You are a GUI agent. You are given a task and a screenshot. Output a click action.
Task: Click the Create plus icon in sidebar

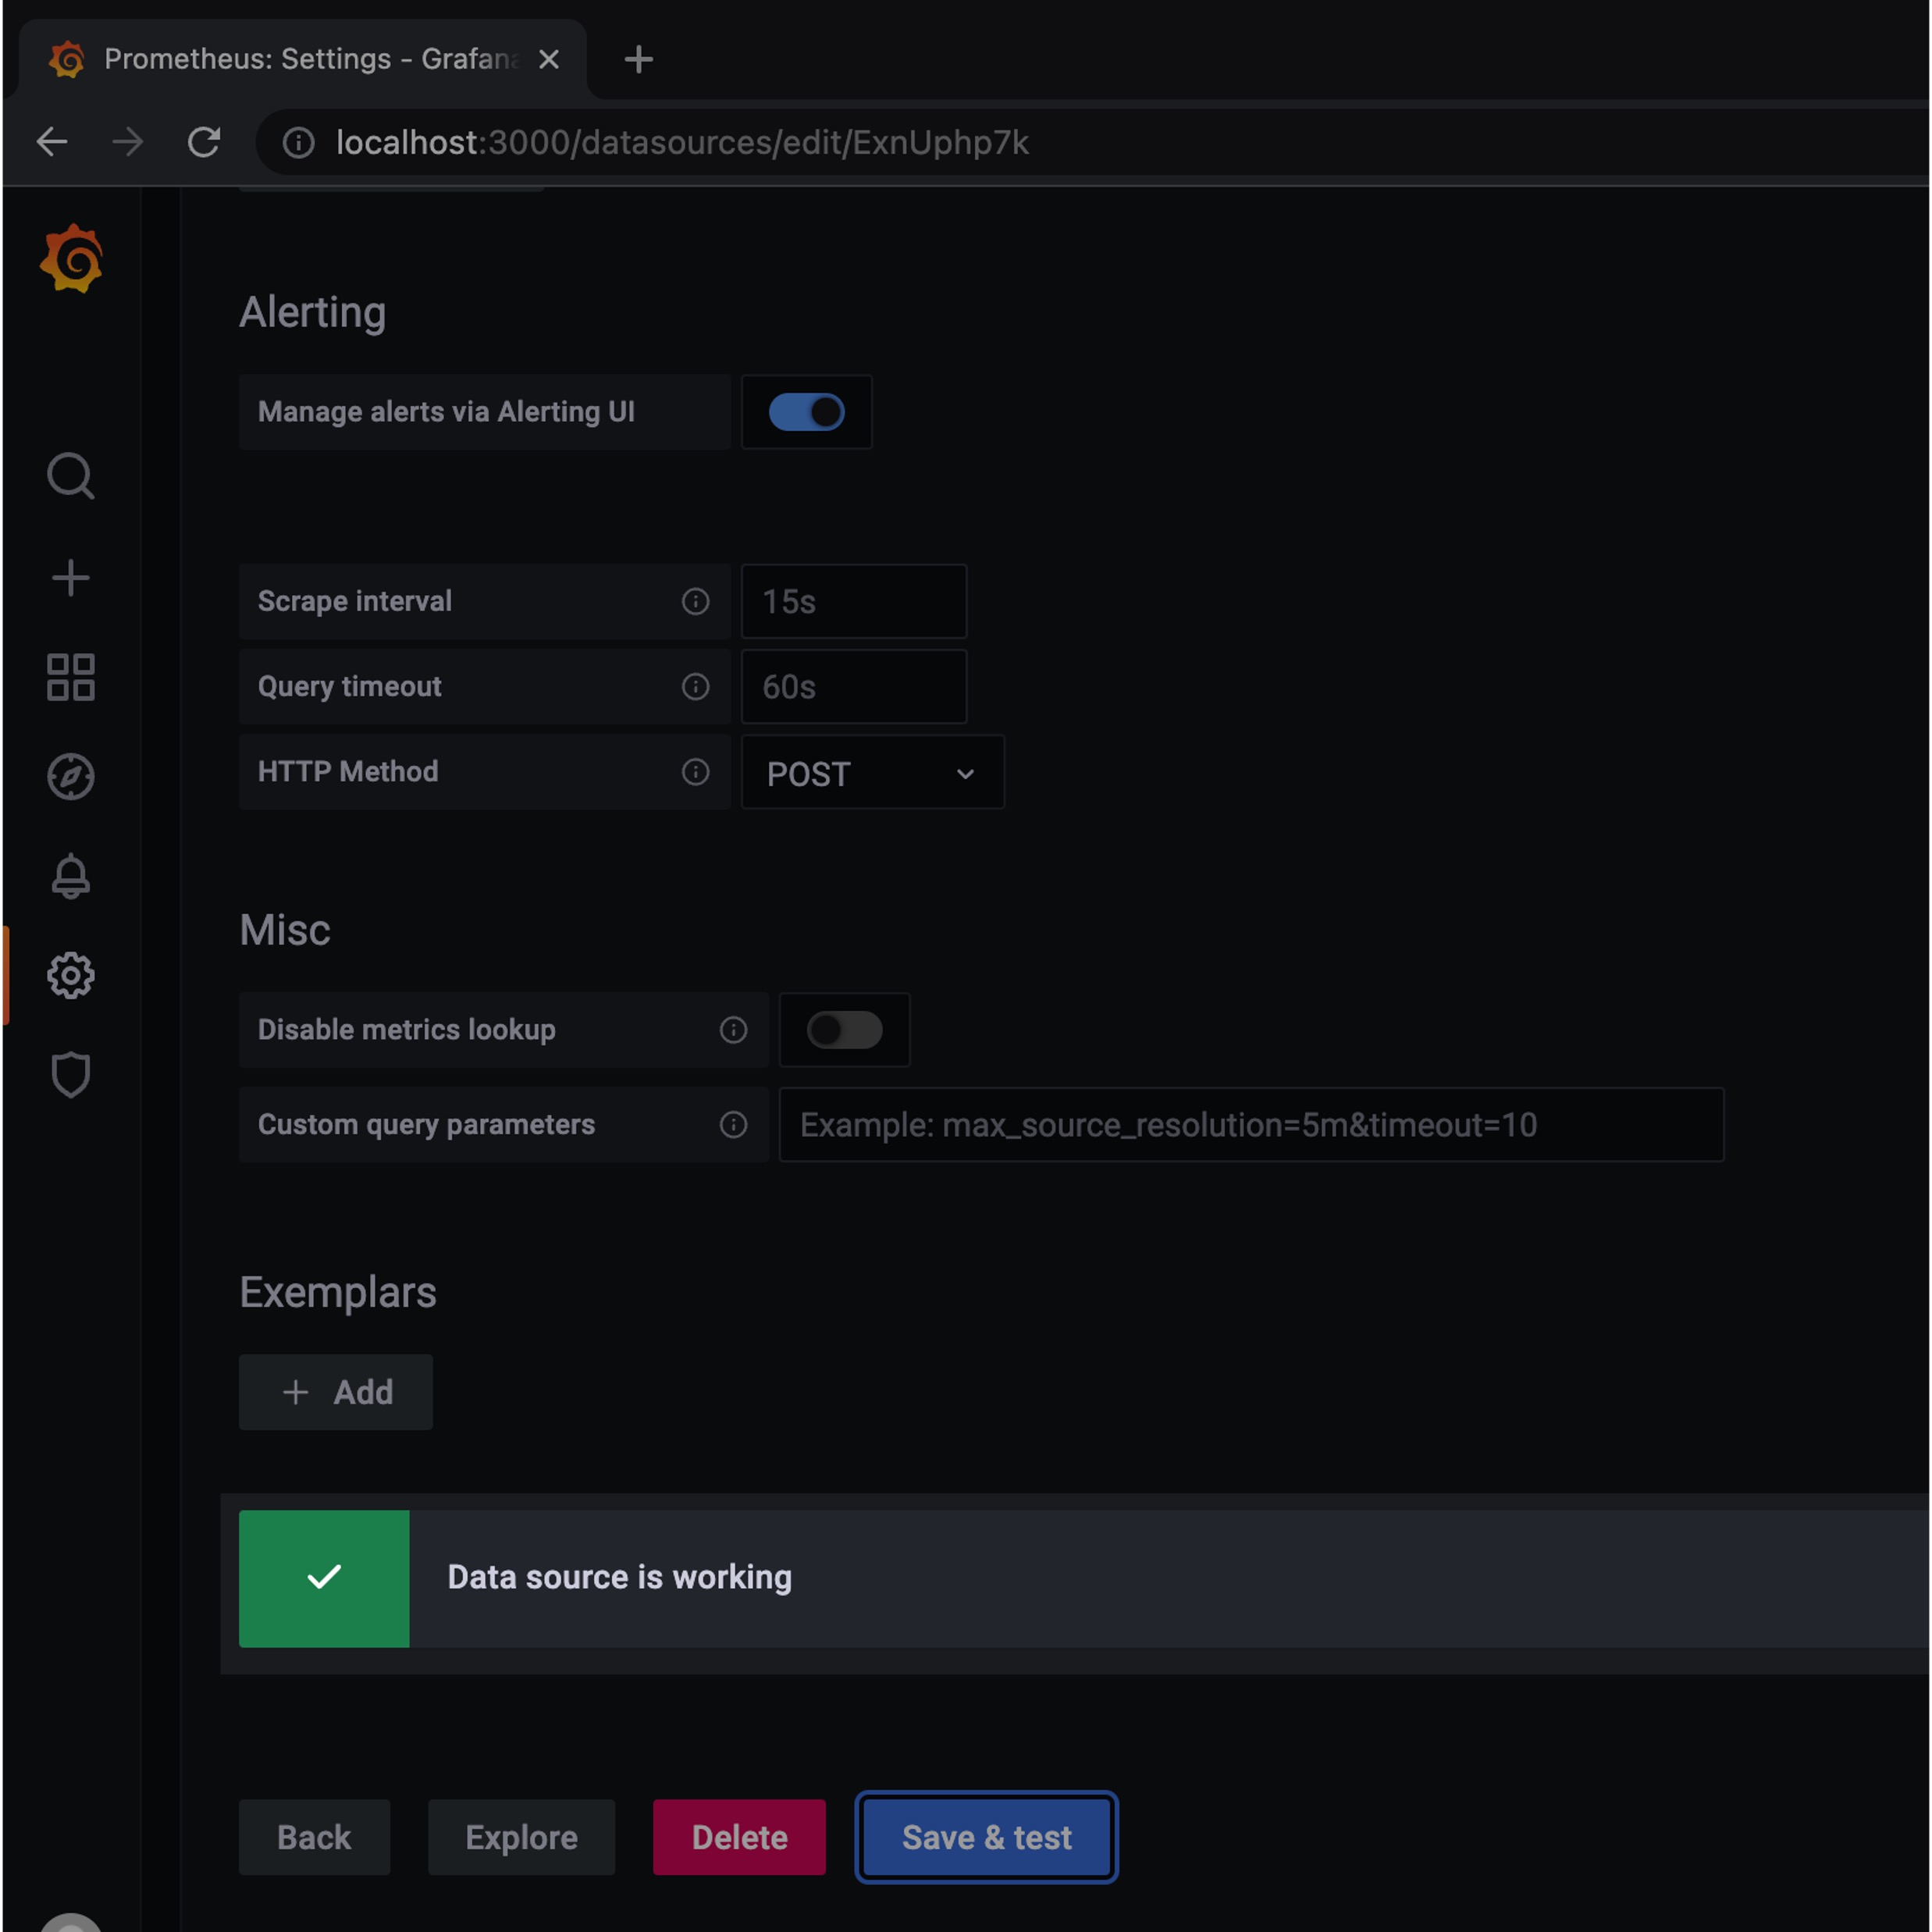(70, 577)
